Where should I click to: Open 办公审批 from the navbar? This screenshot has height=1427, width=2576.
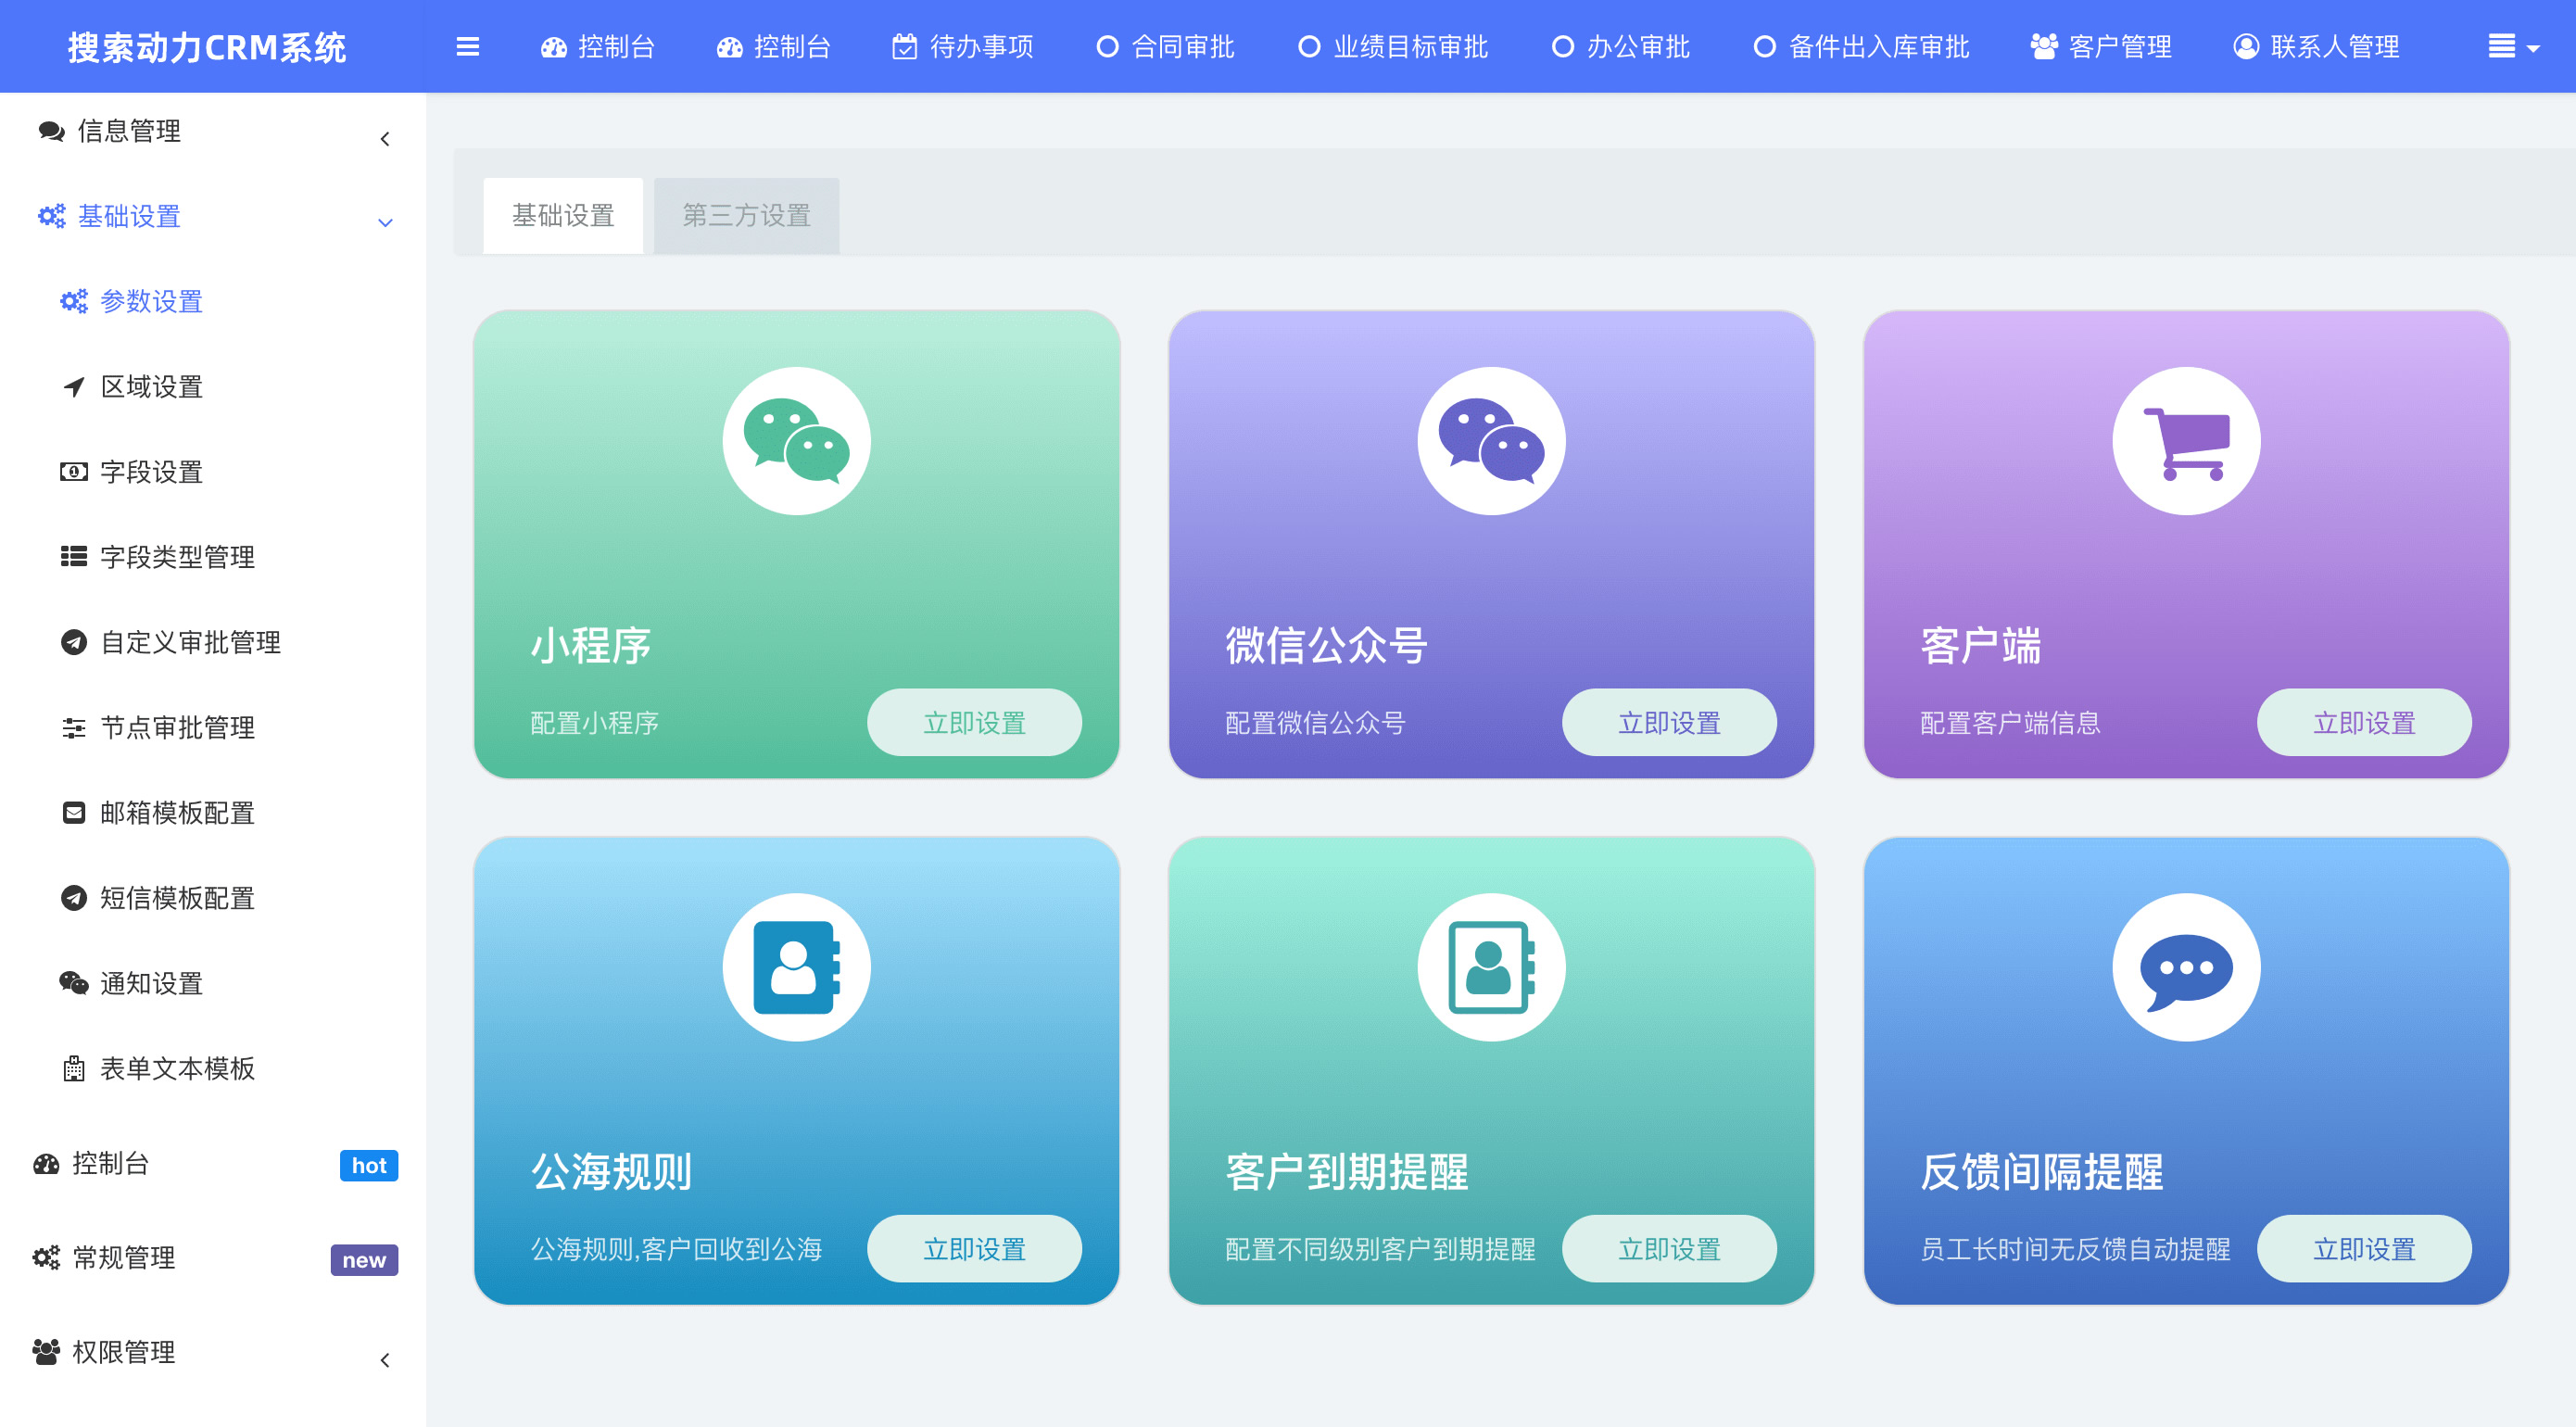1621,47
